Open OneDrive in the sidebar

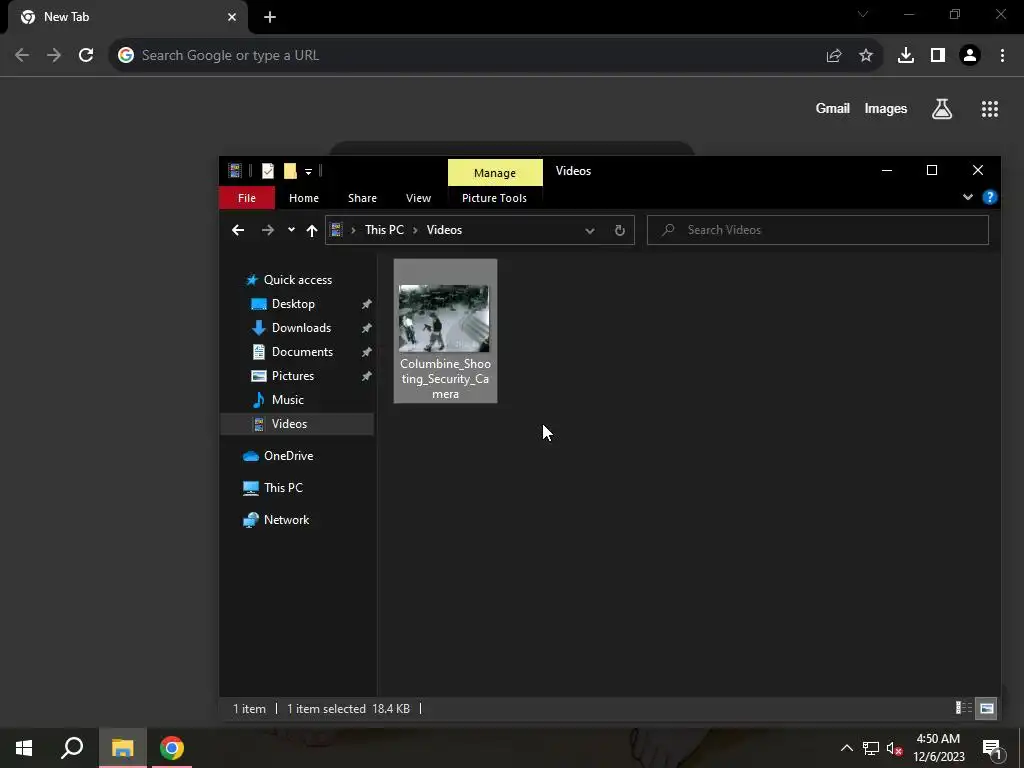pyautogui.click(x=288, y=456)
